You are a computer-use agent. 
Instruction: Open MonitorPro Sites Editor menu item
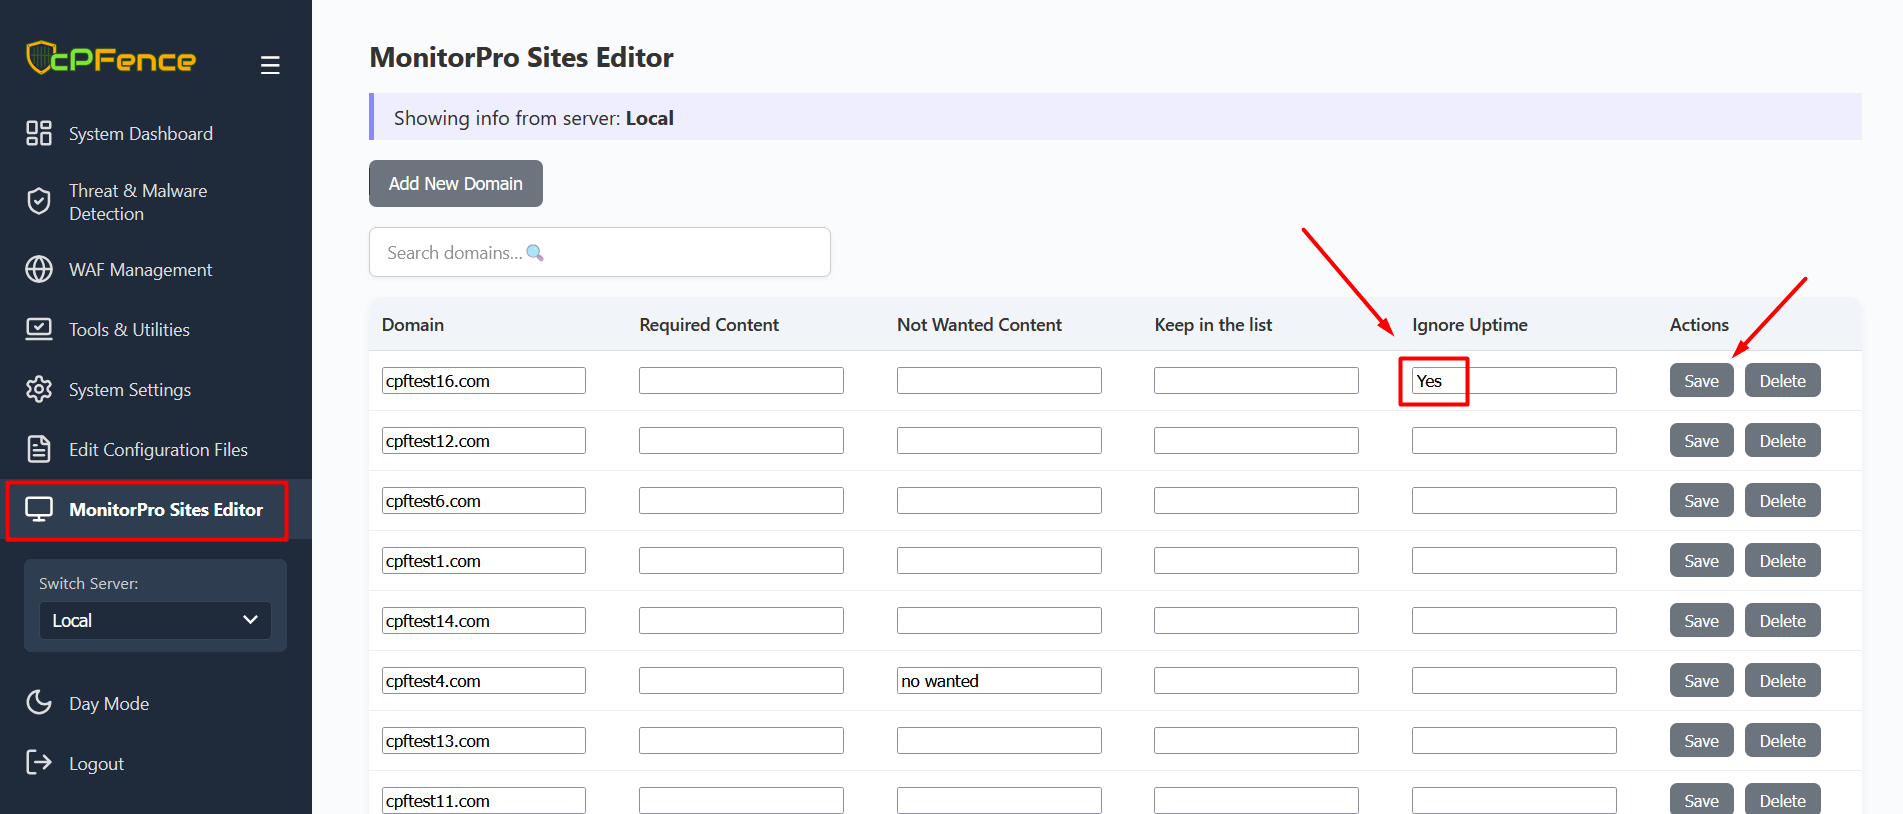tap(165, 510)
